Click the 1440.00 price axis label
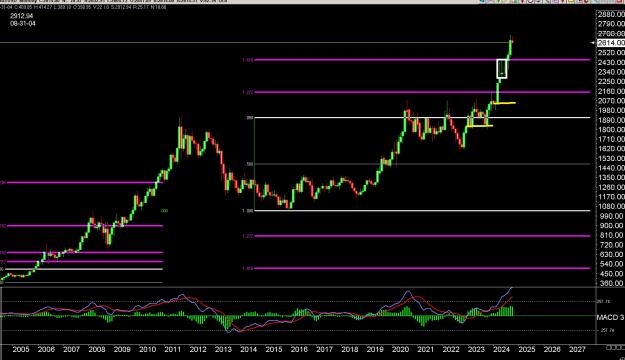 [x=611, y=168]
